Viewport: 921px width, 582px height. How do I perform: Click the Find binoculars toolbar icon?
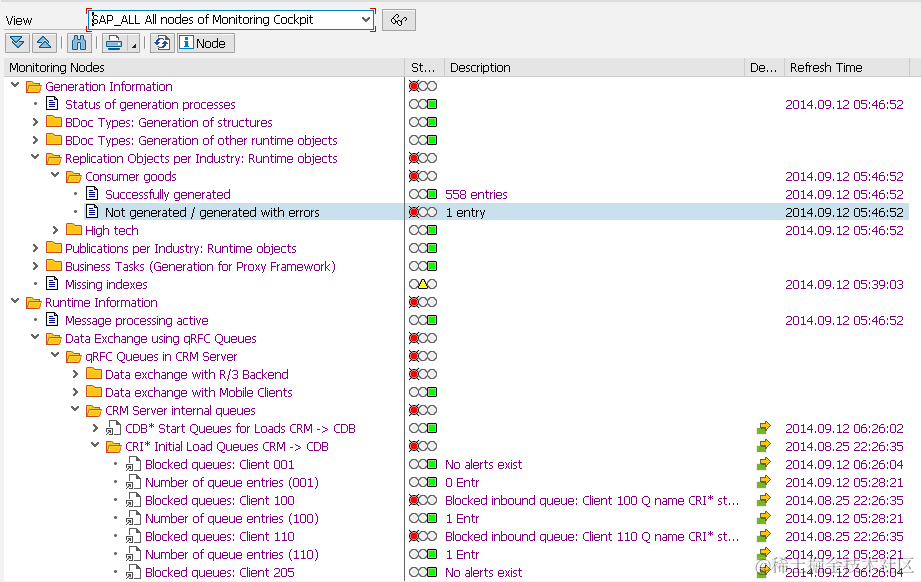[x=79, y=43]
